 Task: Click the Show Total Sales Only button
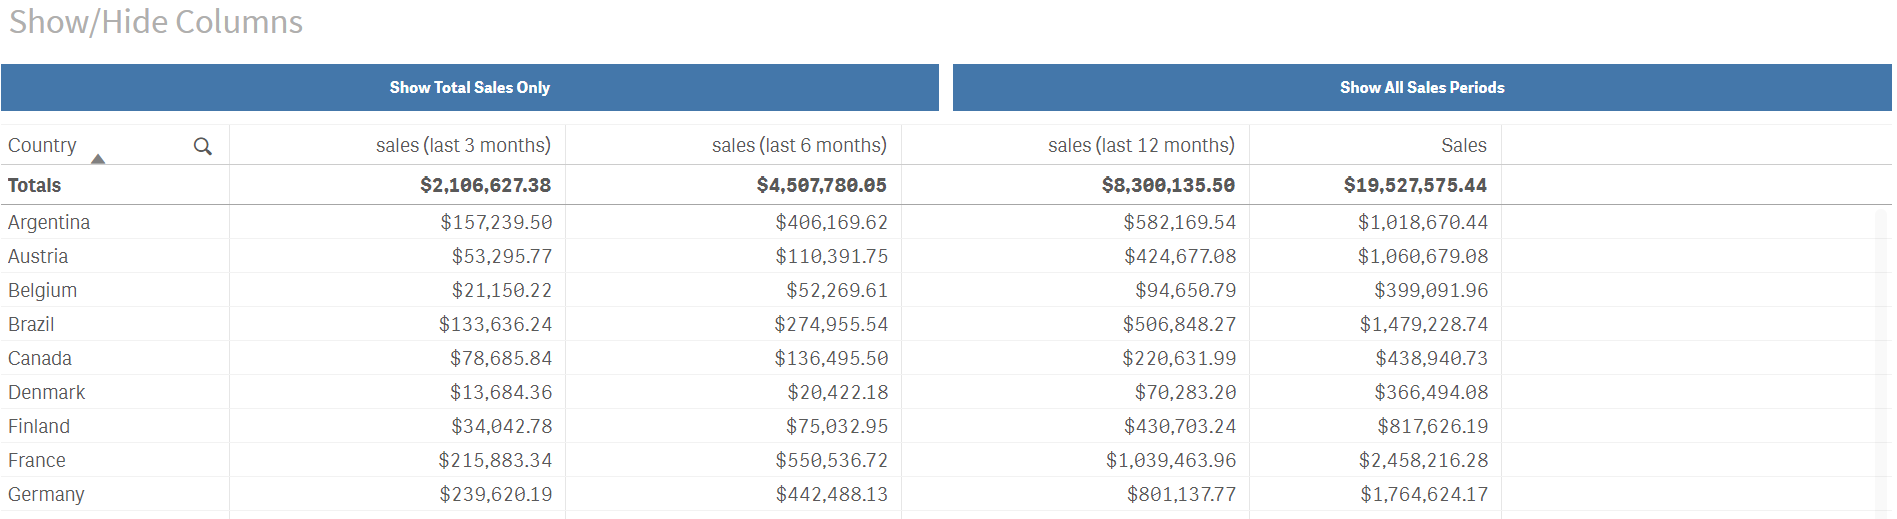[469, 88]
